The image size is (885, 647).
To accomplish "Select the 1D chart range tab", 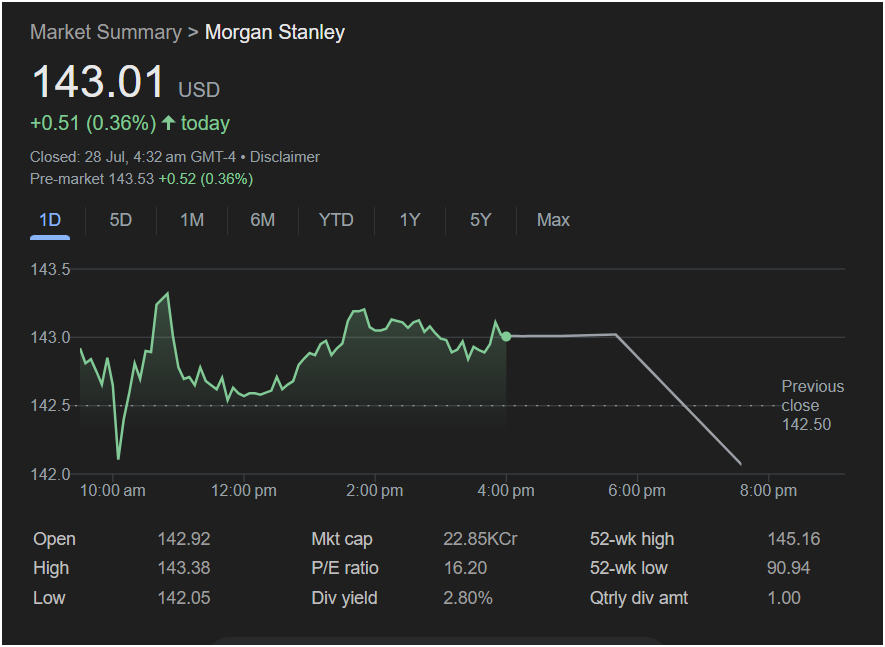I will pyautogui.click(x=50, y=220).
